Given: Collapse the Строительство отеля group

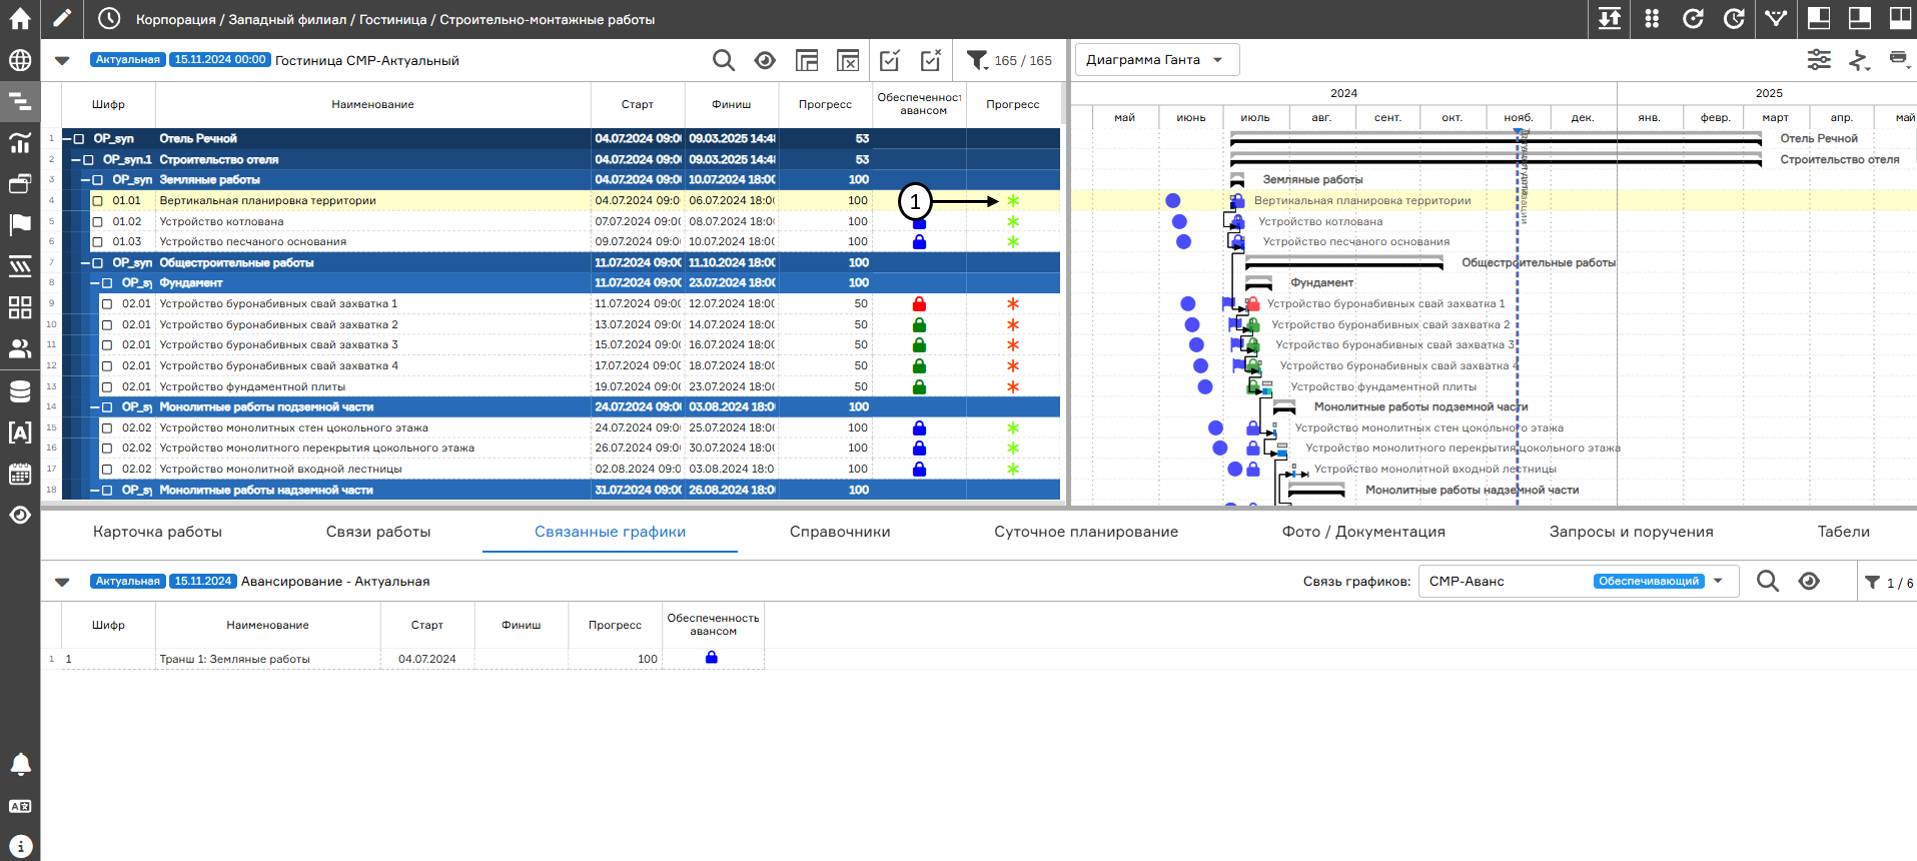Looking at the screenshot, I should click(76, 160).
